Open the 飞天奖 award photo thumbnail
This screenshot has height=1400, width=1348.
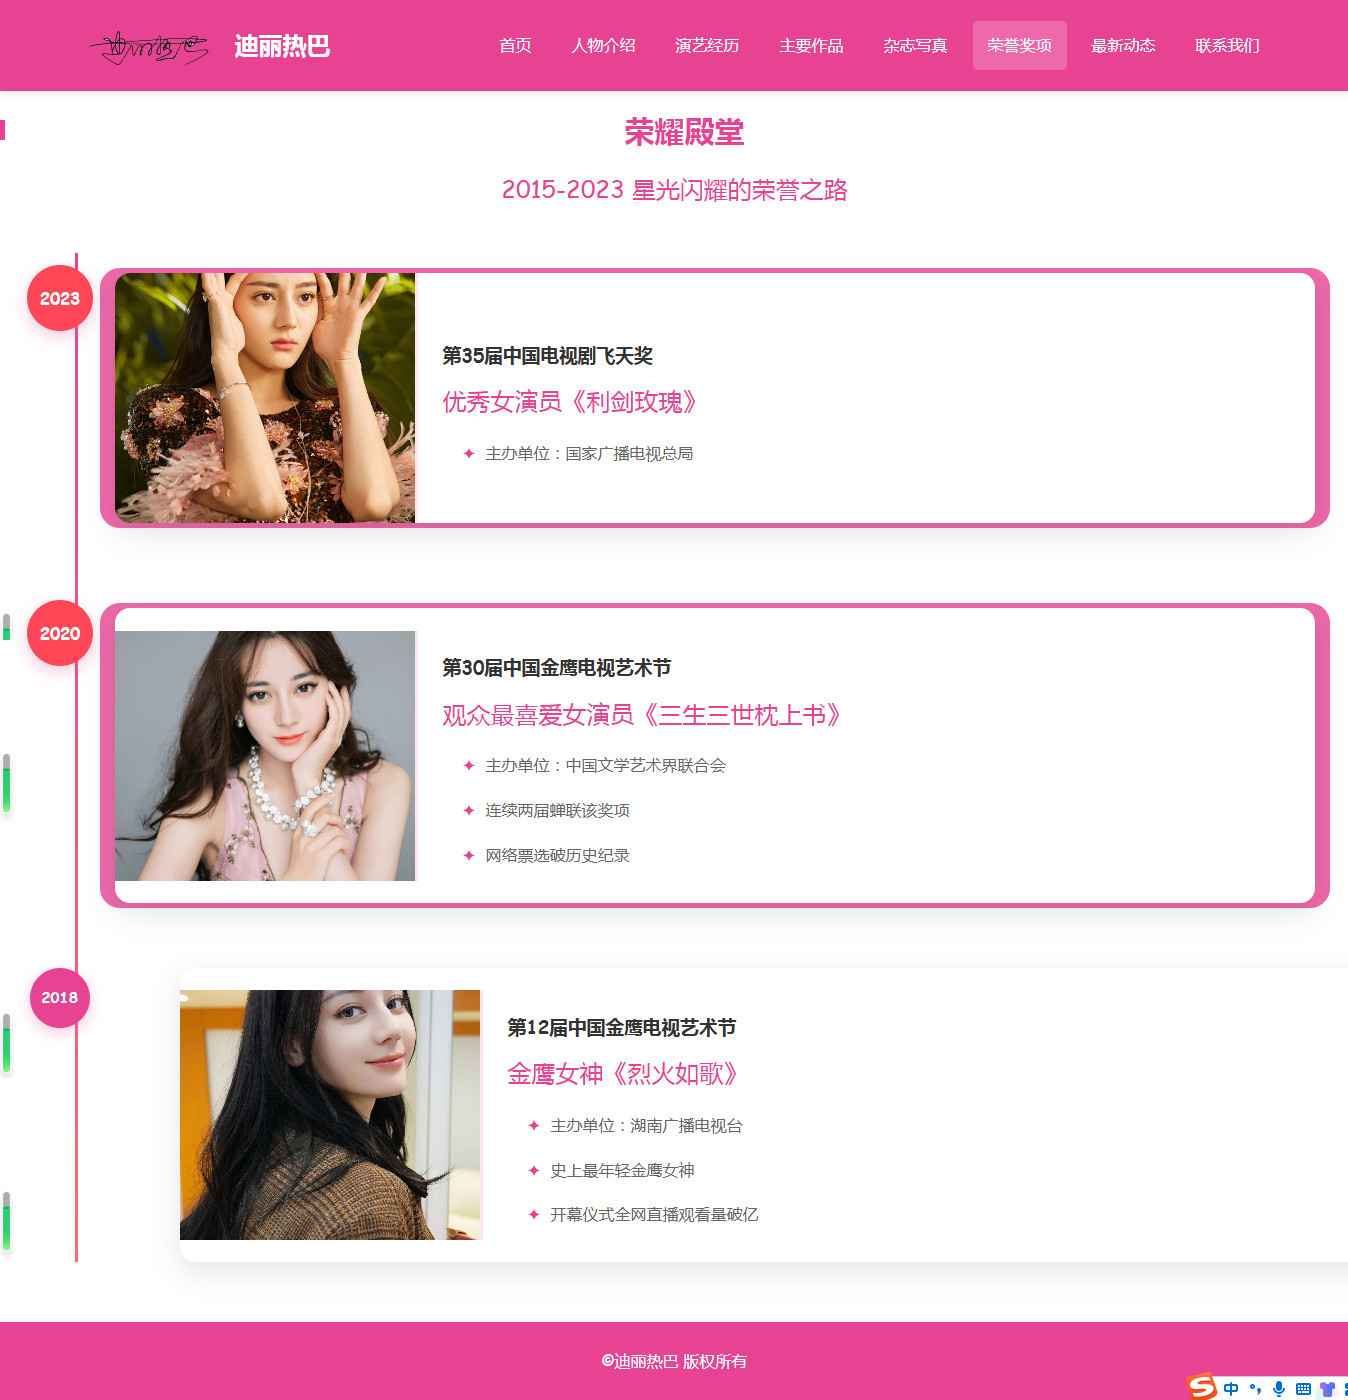coord(265,398)
